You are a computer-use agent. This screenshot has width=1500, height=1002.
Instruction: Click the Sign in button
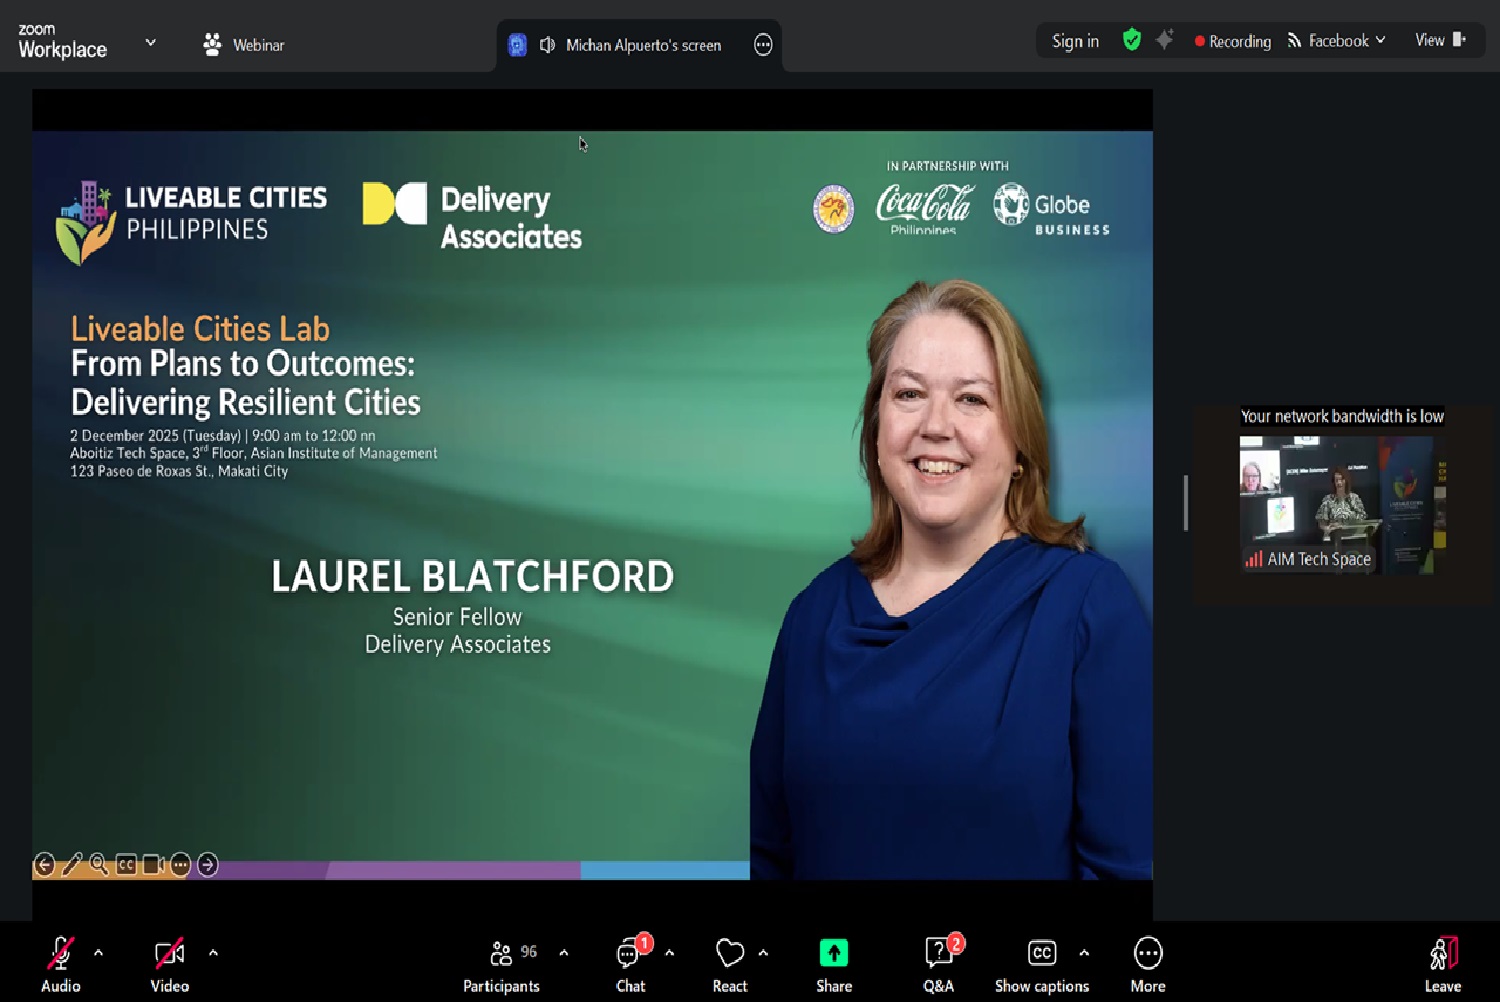1075,41
